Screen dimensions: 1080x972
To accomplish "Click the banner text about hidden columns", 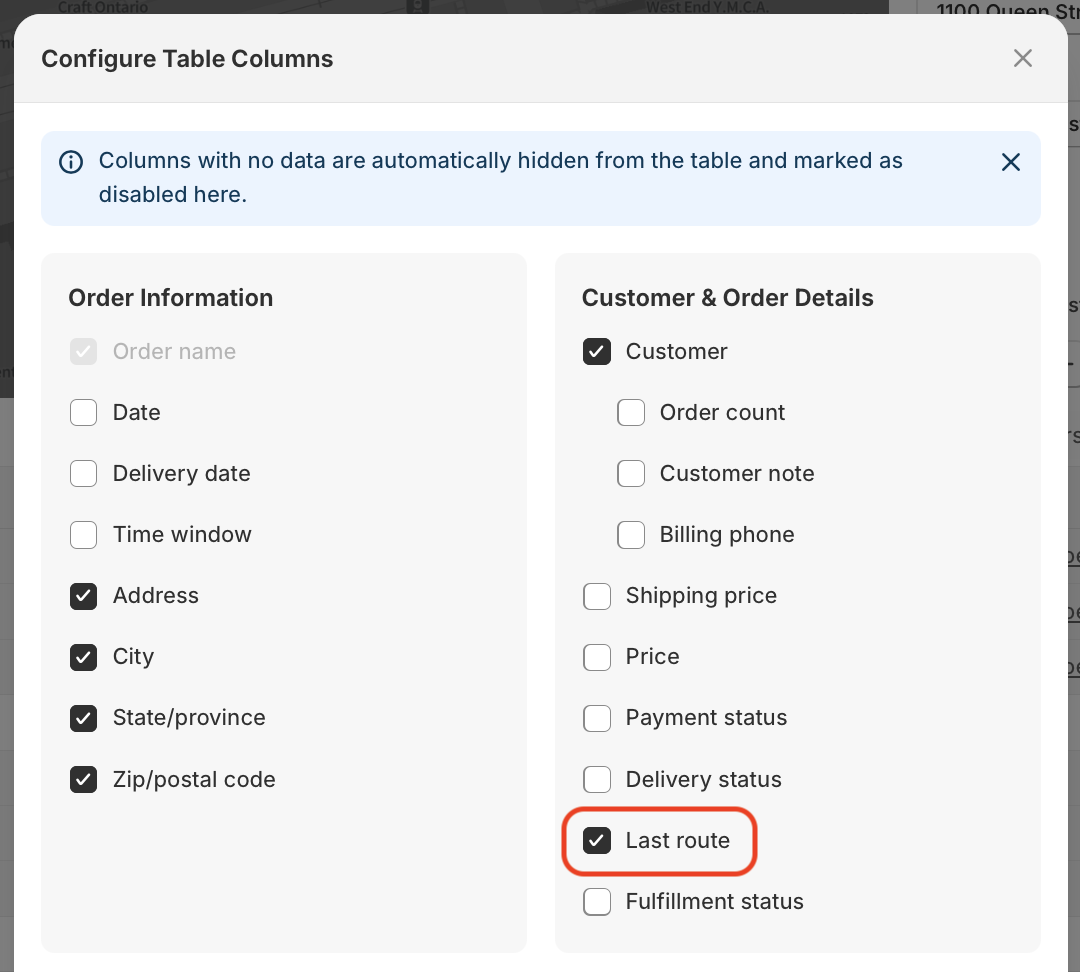I will pos(501,178).
